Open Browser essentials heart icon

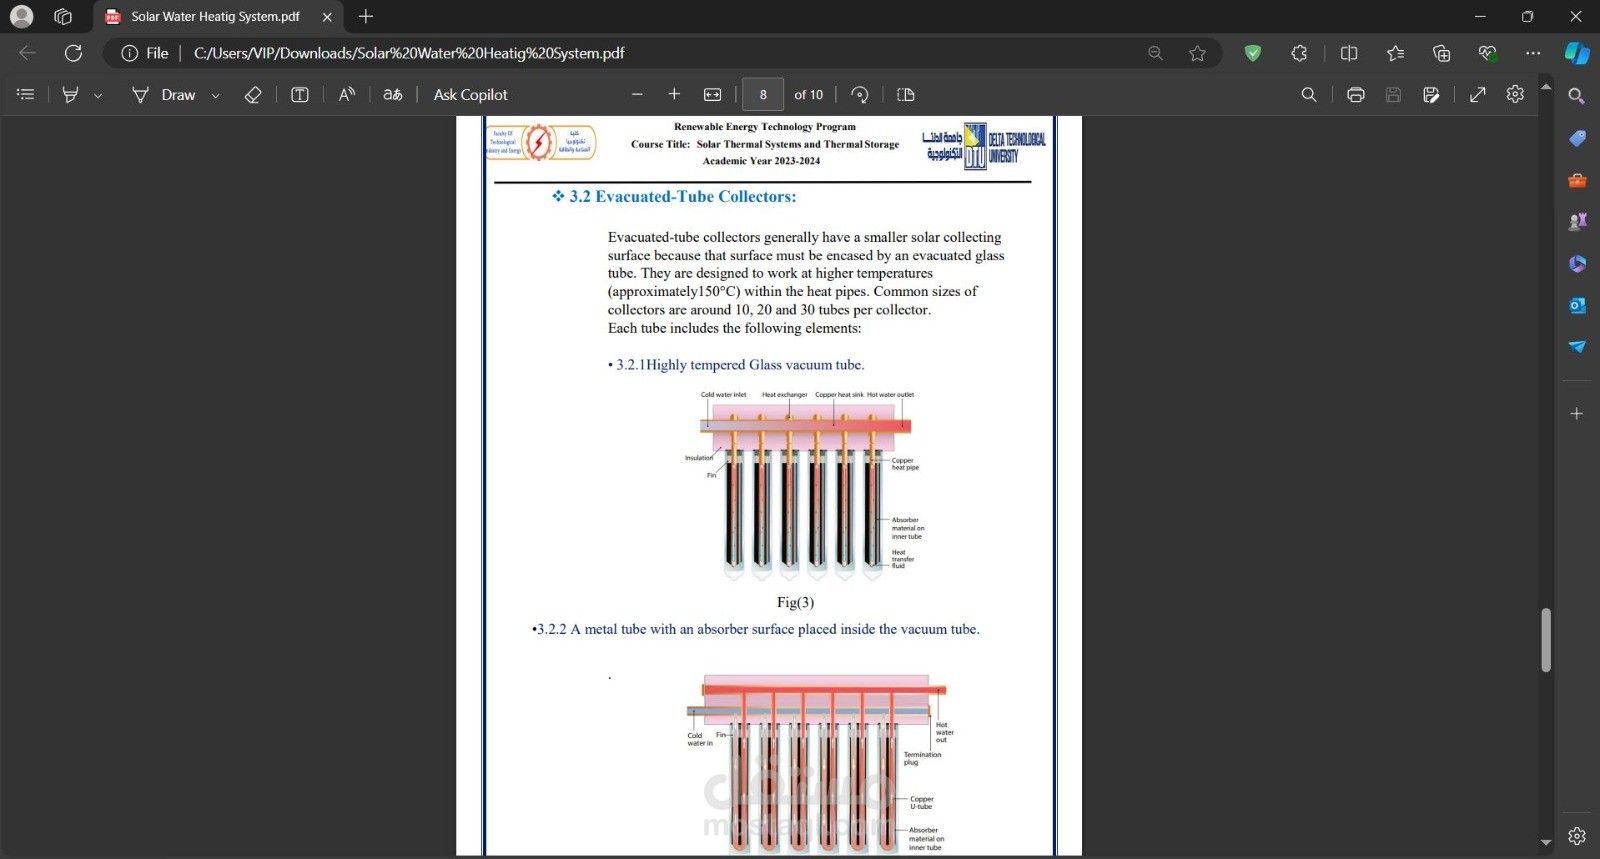point(1487,53)
